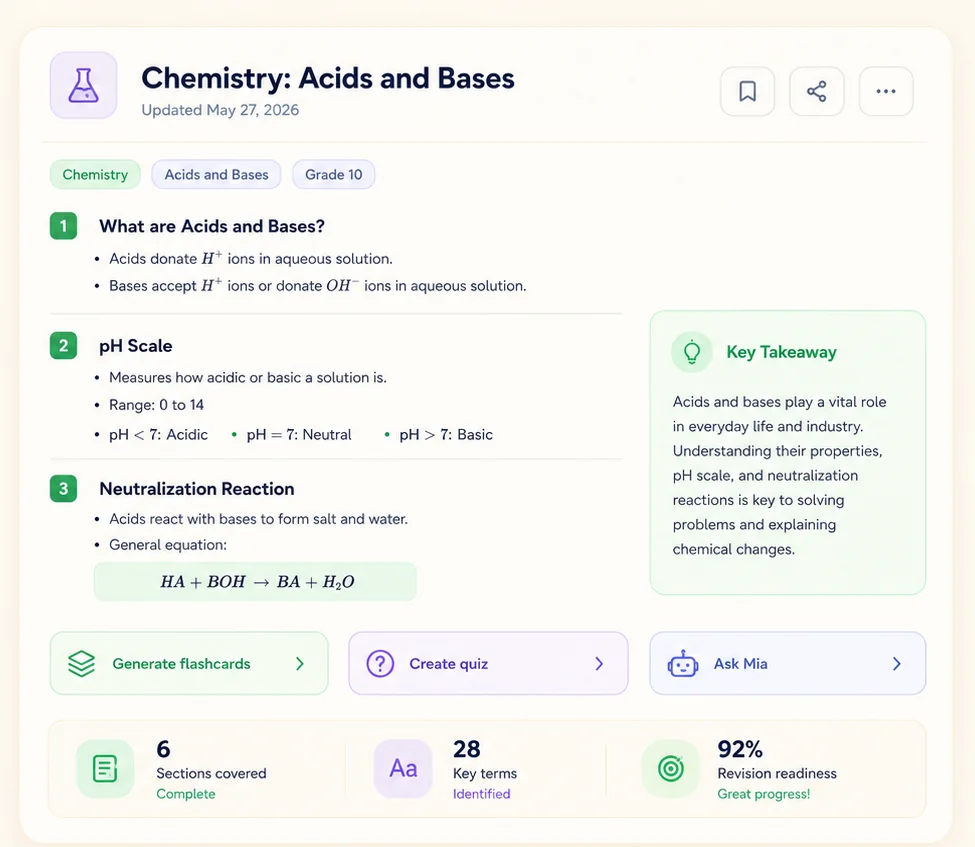Click the Ask Mia button
This screenshot has width=975, height=847.
click(x=788, y=664)
